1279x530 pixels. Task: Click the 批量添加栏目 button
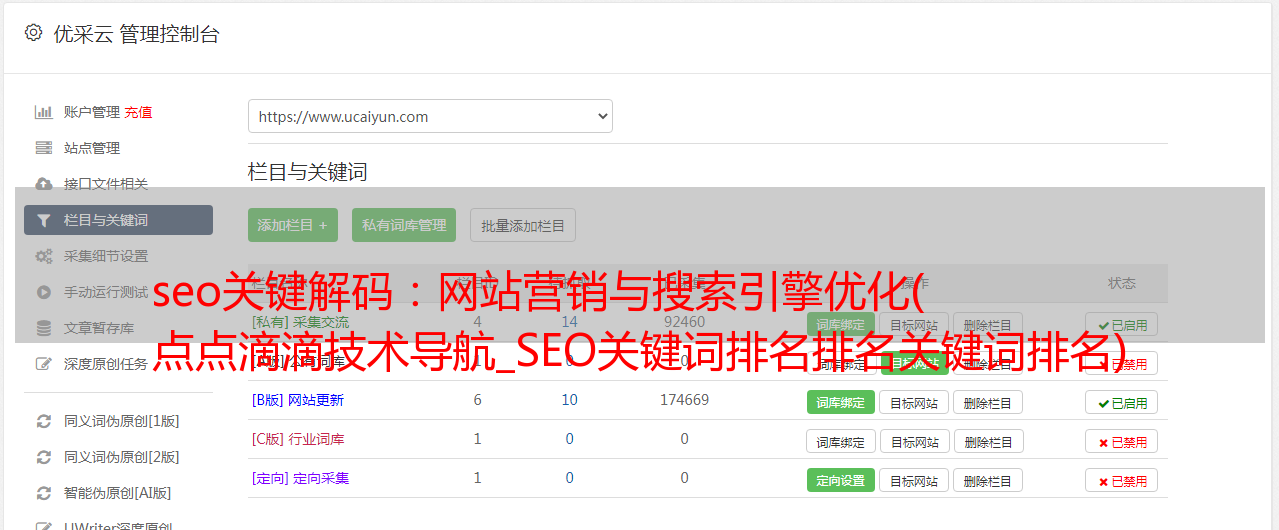523,225
